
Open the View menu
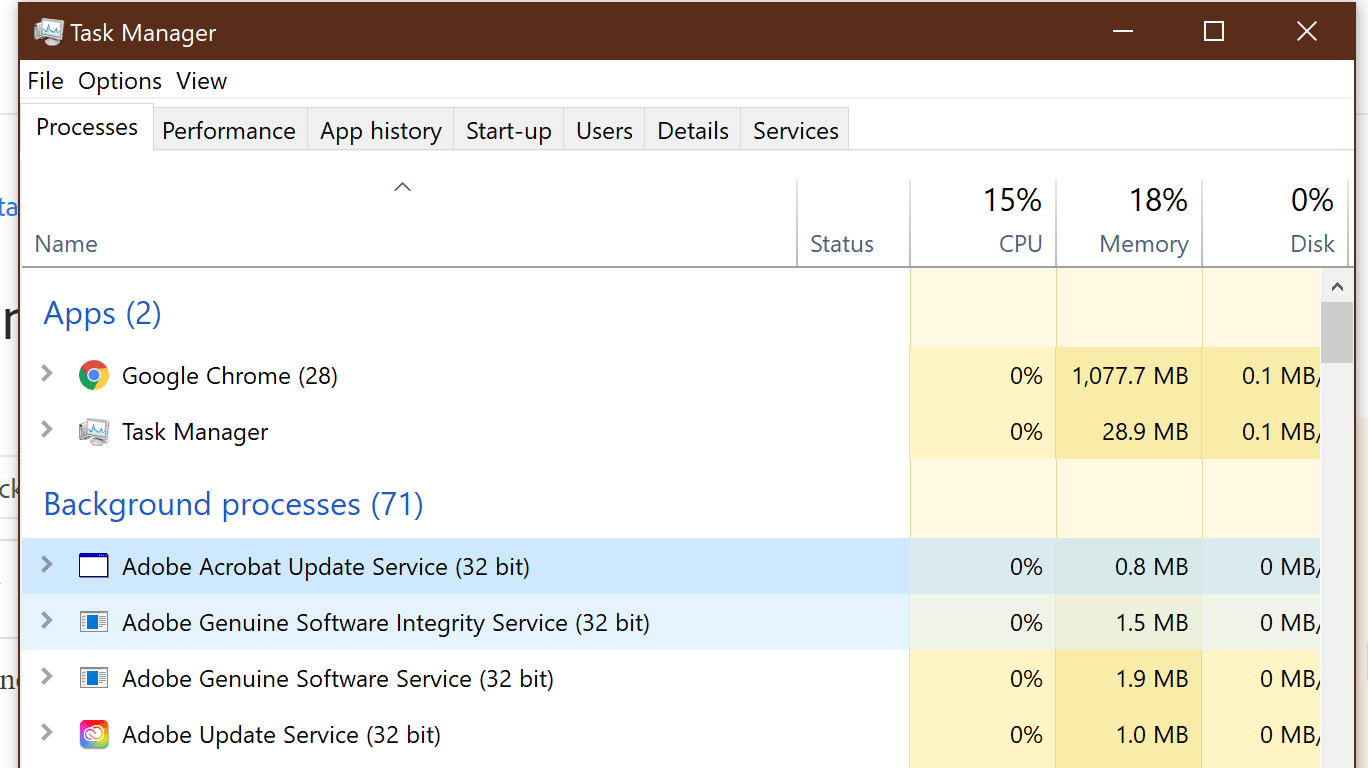click(x=200, y=81)
